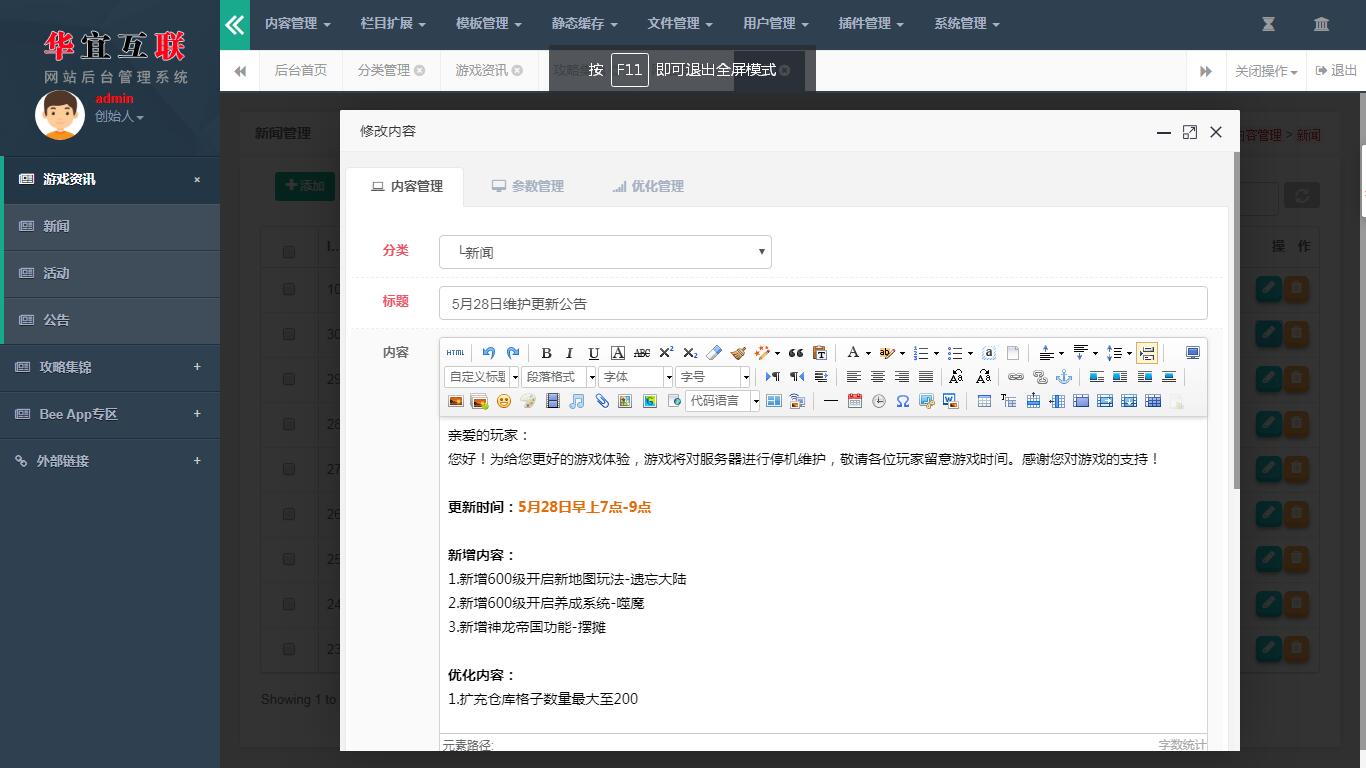Switch to the 参数管理 tab
The image size is (1366, 768).
tap(527, 186)
